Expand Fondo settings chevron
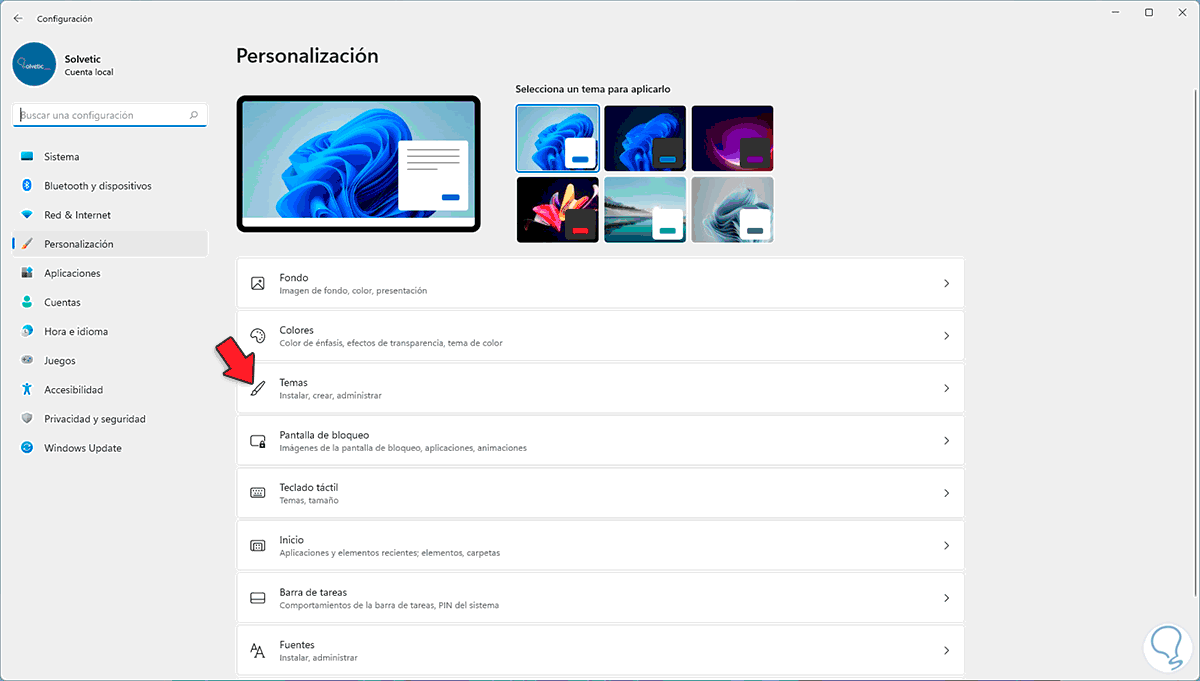This screenshot has width=1200, height=681. (946, 284)
